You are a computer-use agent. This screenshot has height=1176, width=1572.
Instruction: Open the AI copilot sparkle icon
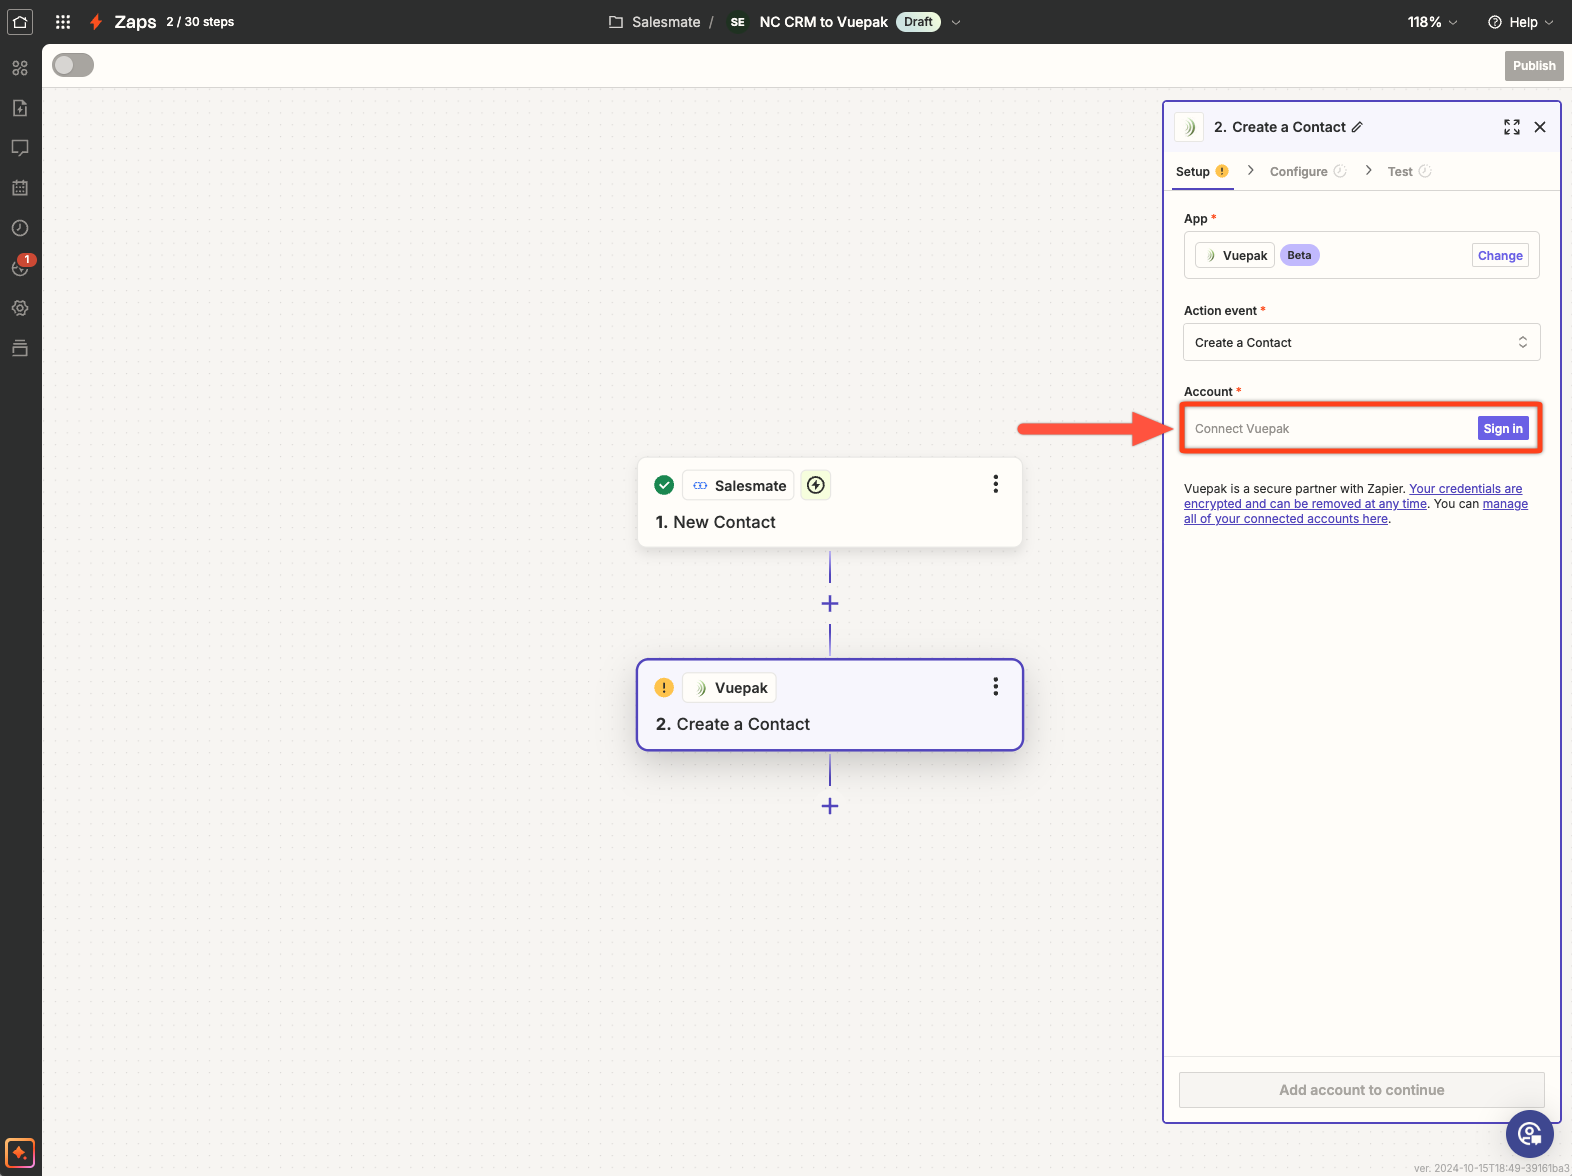point(20,1152)
